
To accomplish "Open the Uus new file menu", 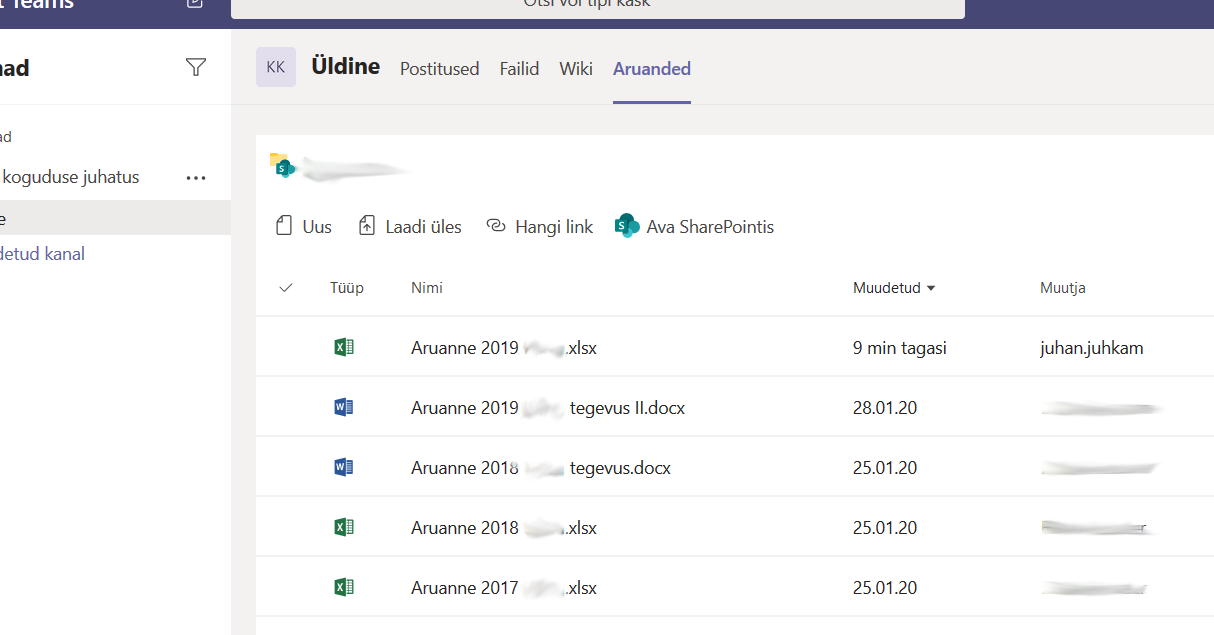I will [x=304, y=227].
